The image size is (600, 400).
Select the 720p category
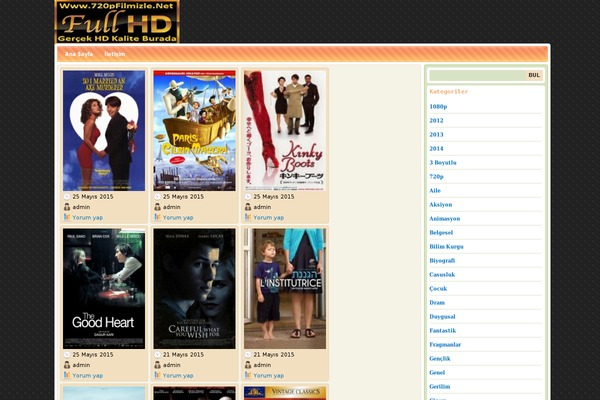(436, 176)
